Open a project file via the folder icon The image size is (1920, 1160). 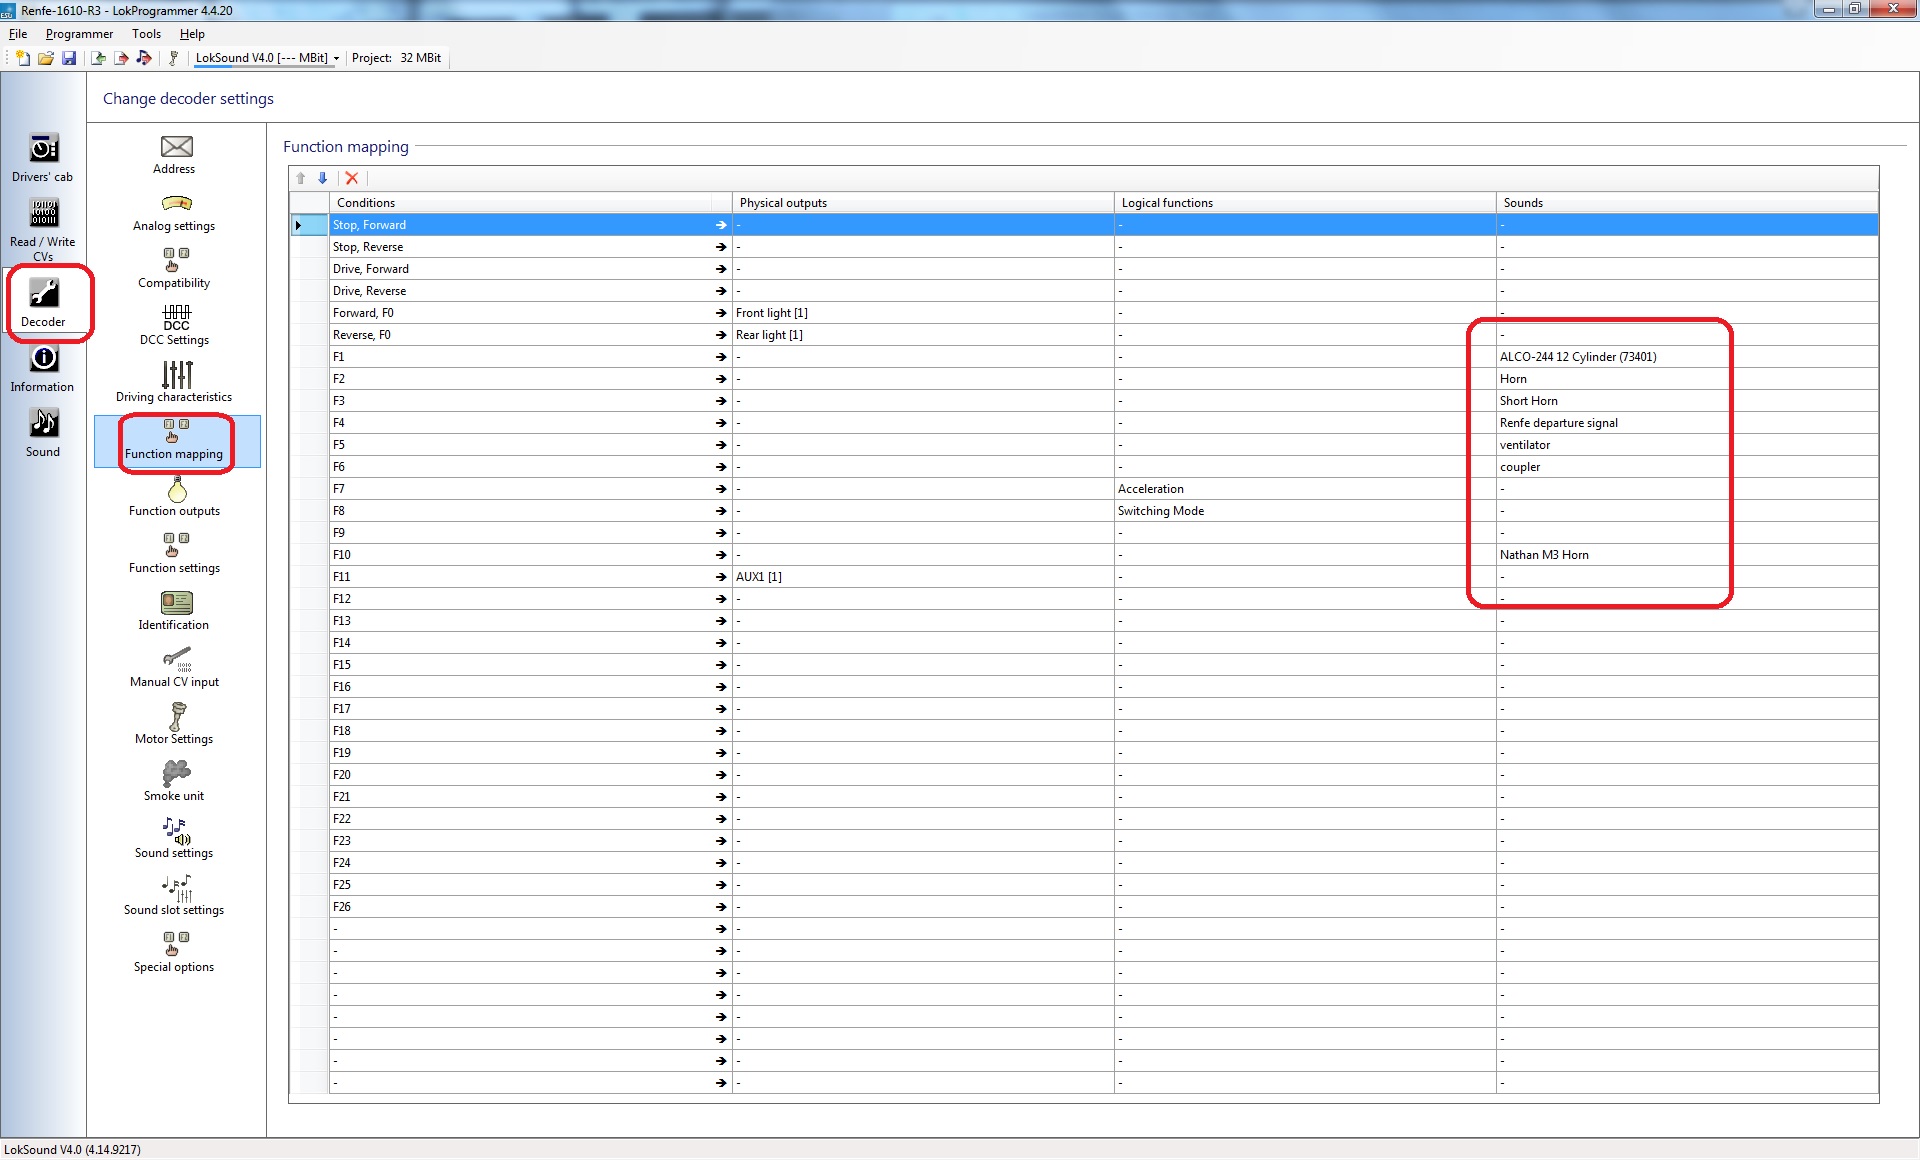tap(46, 58)
